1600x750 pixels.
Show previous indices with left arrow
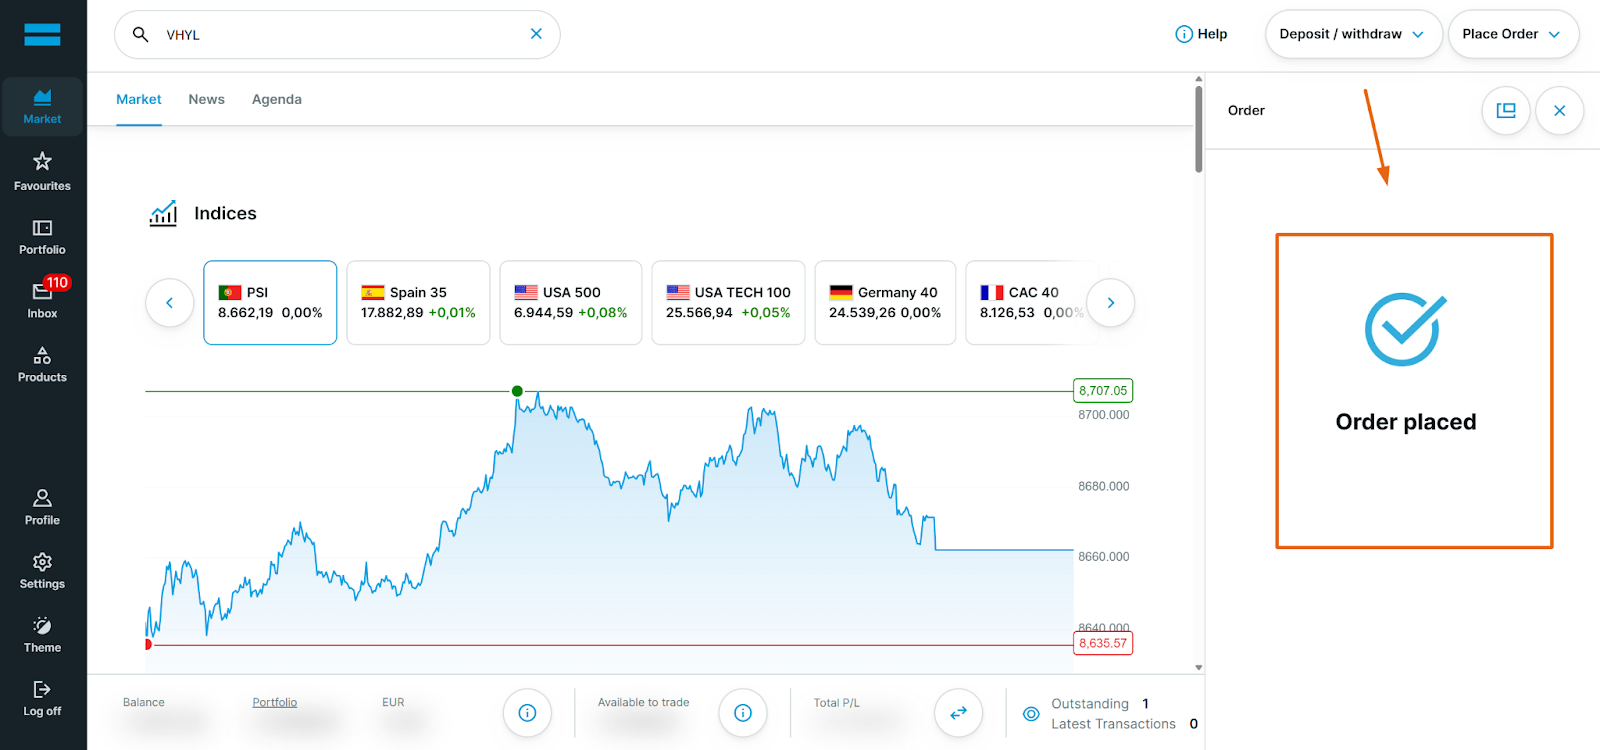[x=170, y=303]
